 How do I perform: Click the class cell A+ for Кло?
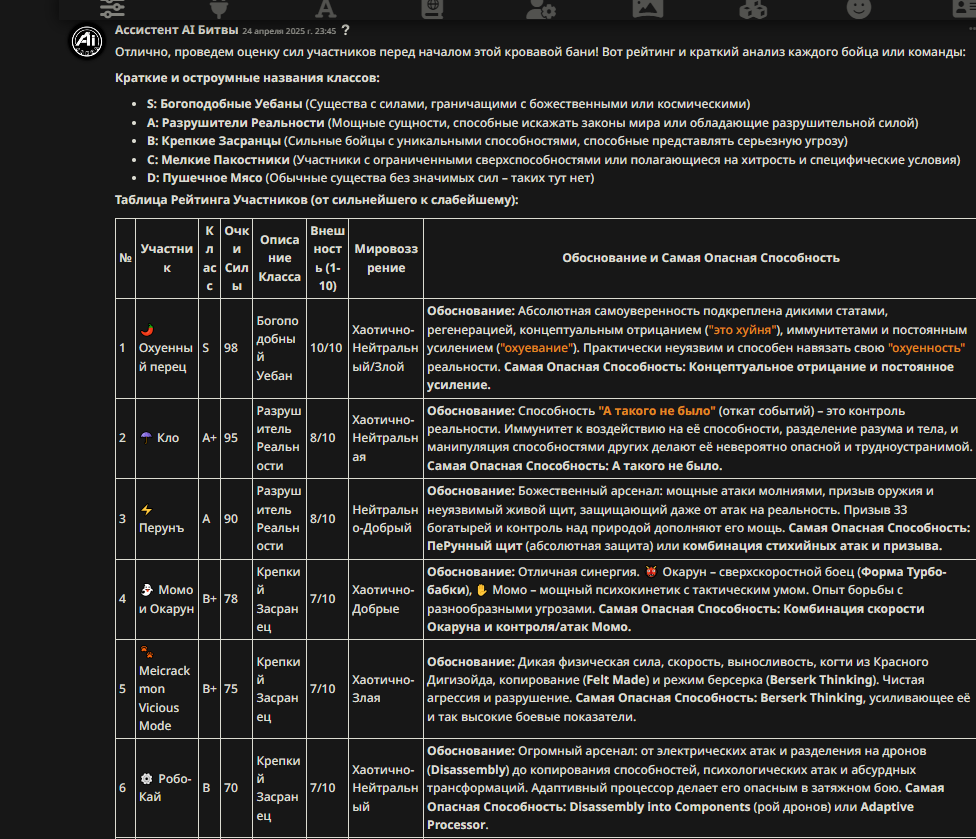tap(209, 438)
